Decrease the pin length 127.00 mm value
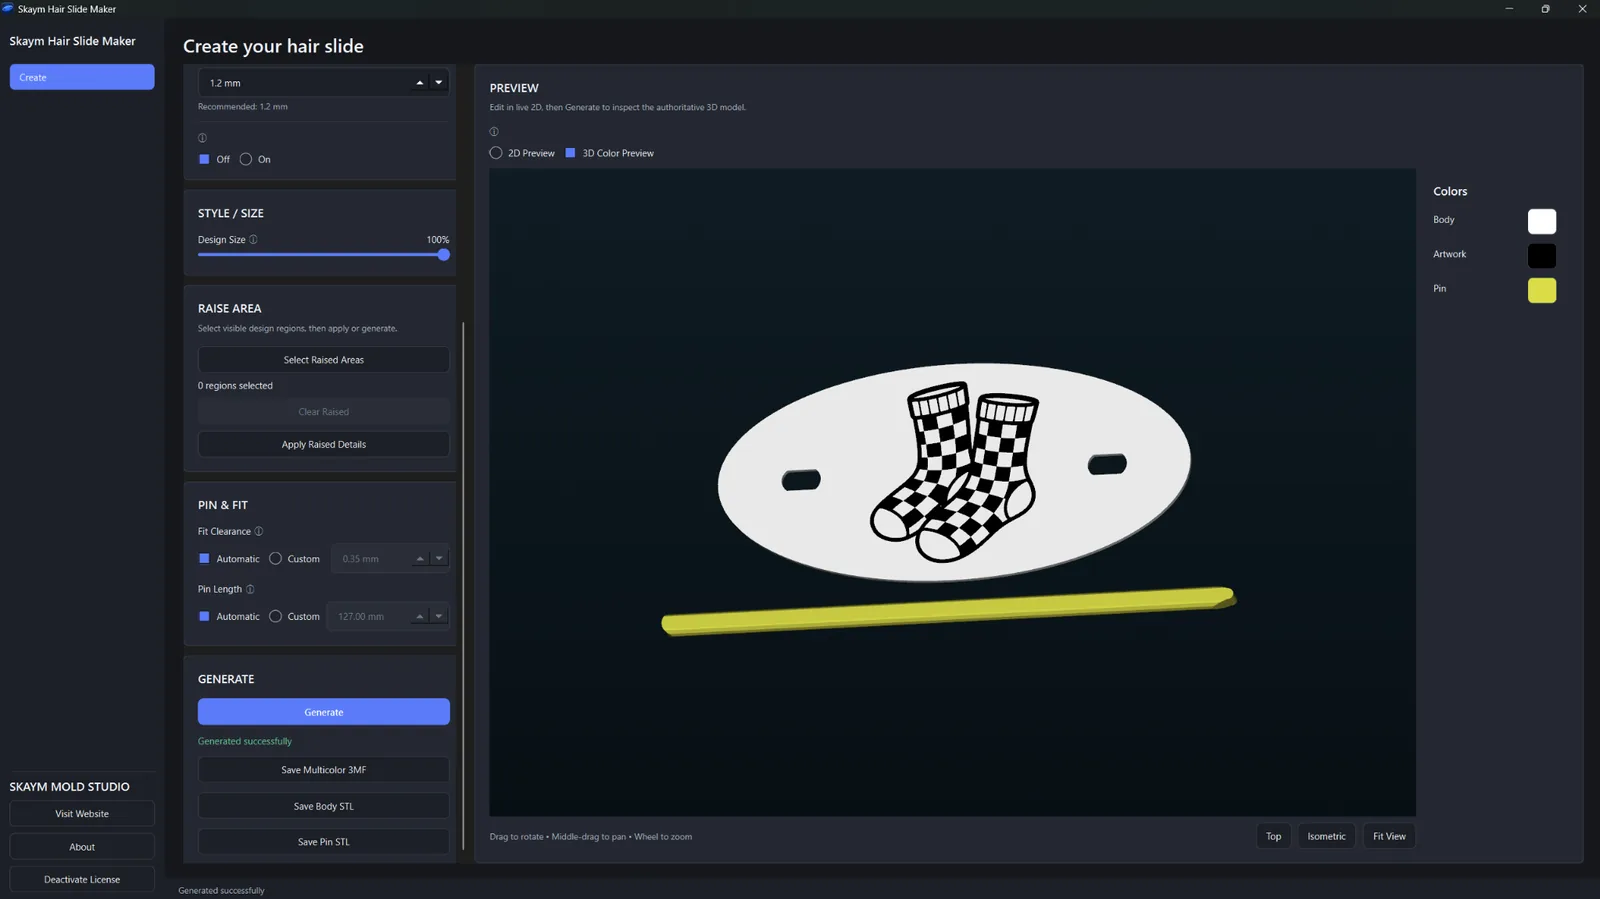The width and height of the screenshot is (1600, 899). tap(439, 617)
